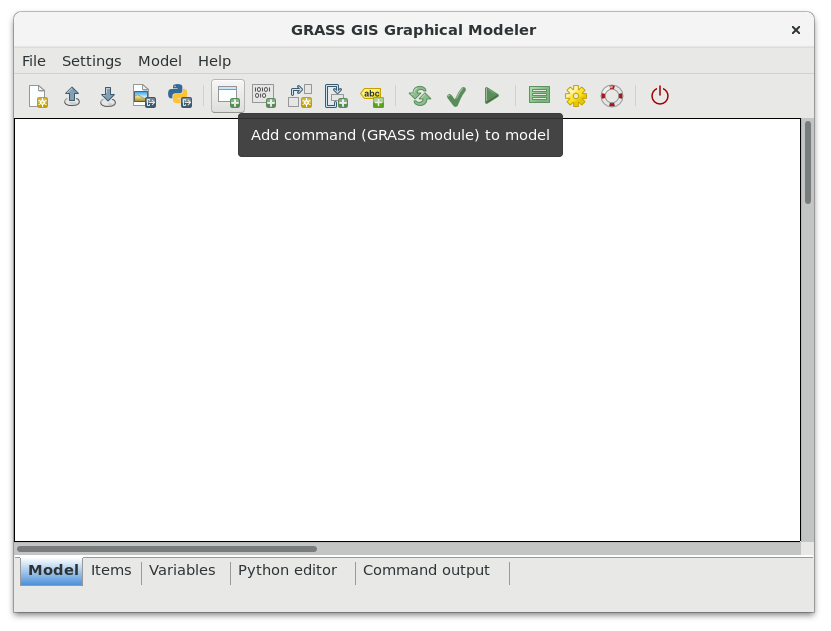Add abc comment label to model
Screen dimensions: 831x631
(x=372, y=97)
